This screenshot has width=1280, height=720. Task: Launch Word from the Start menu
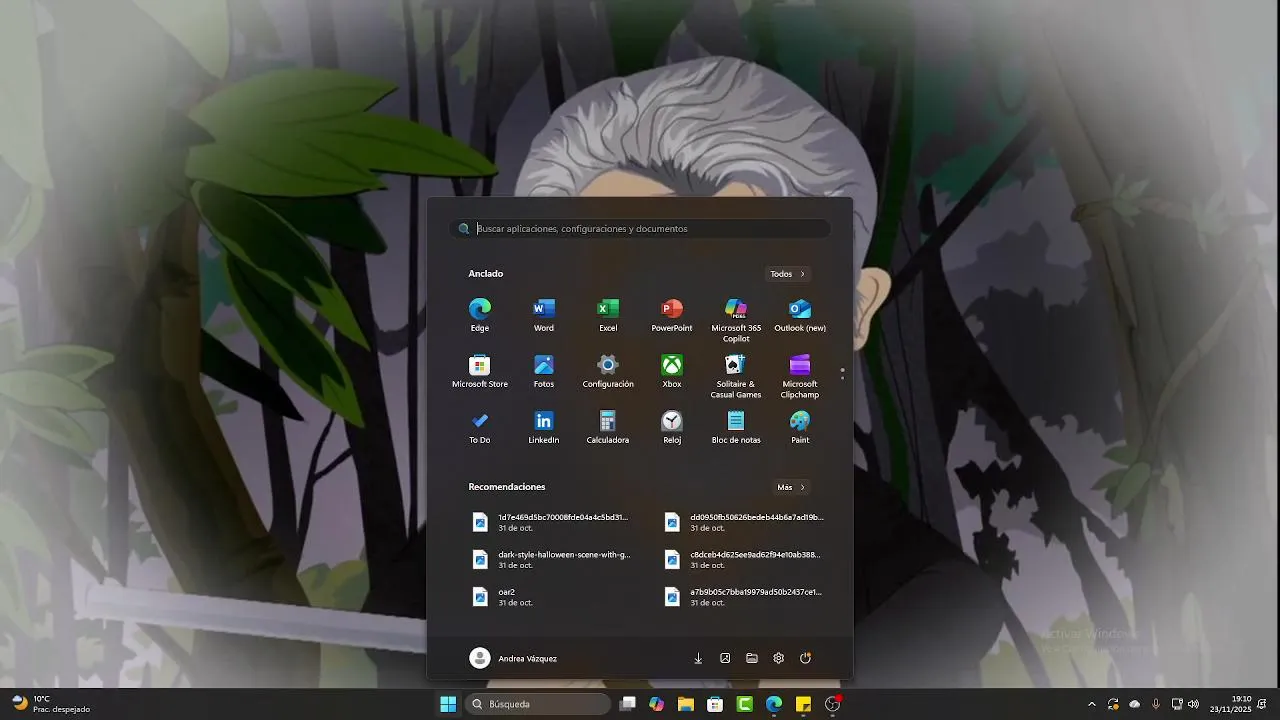tap(544, 315)
